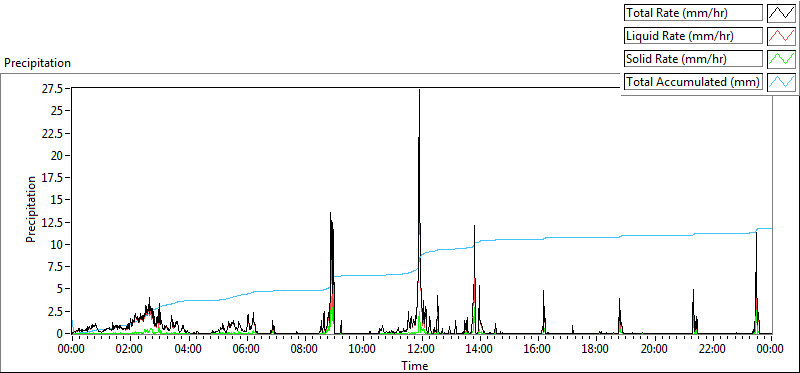
Task: Click the Liquid Rate red line icon
Action: (x=781, y=36)
